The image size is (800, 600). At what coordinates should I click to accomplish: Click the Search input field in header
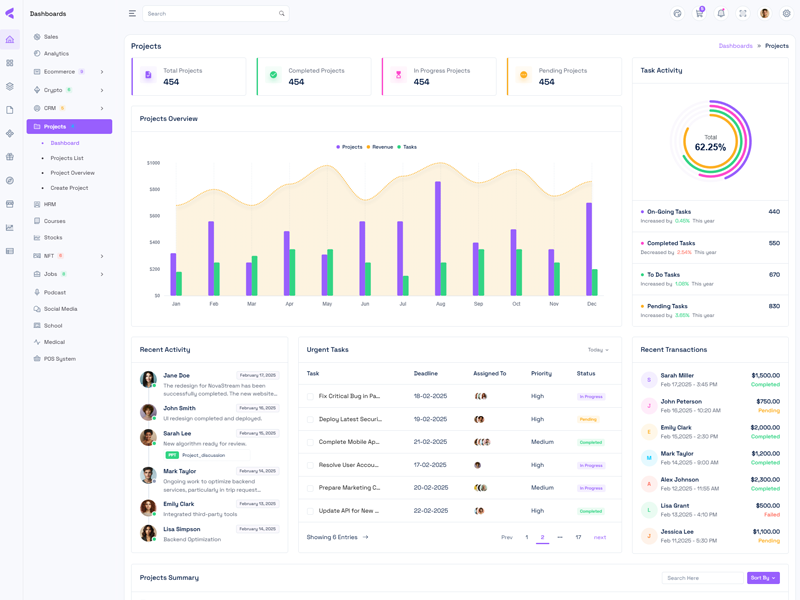210,14
